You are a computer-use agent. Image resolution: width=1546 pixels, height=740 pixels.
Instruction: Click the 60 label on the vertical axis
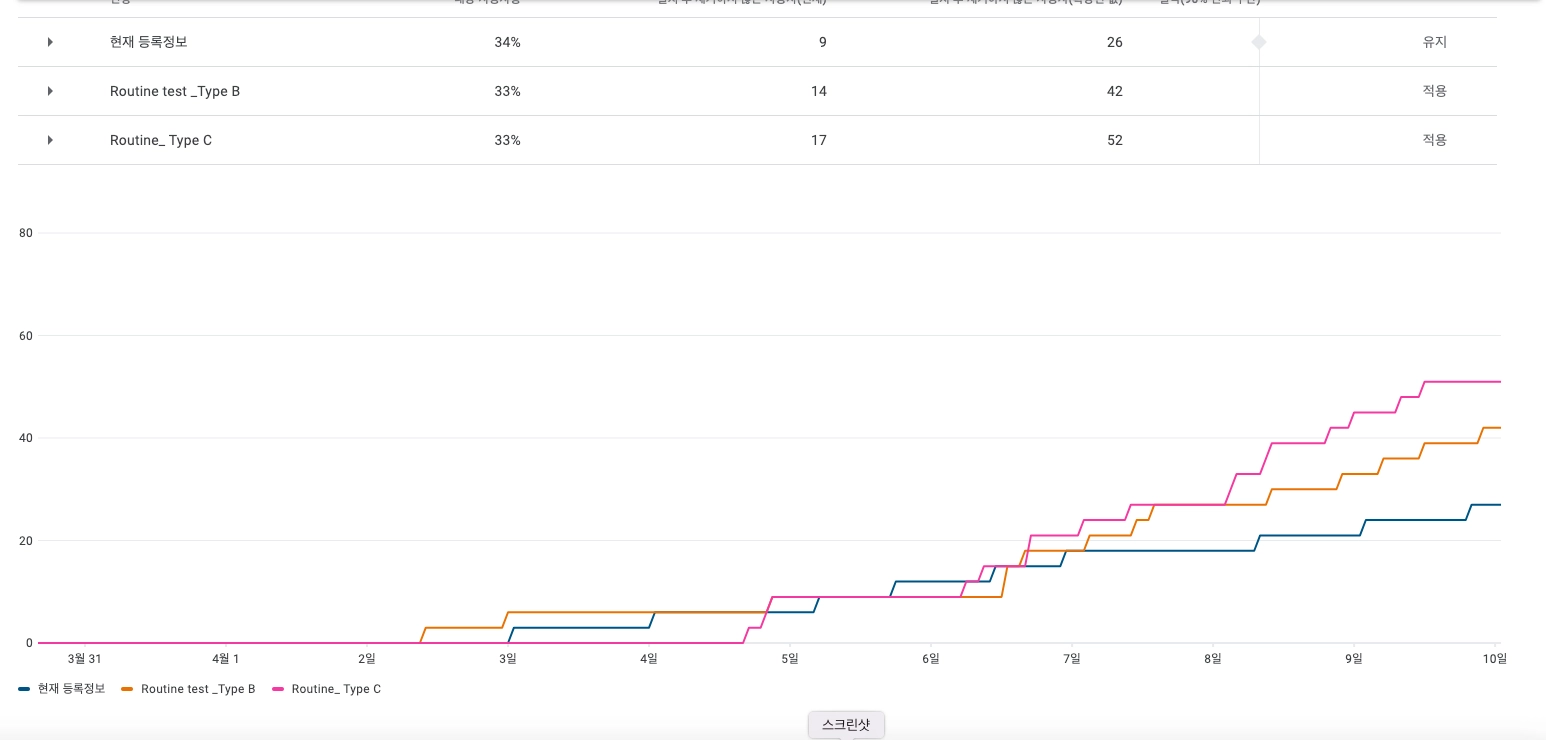coord(26,336)
